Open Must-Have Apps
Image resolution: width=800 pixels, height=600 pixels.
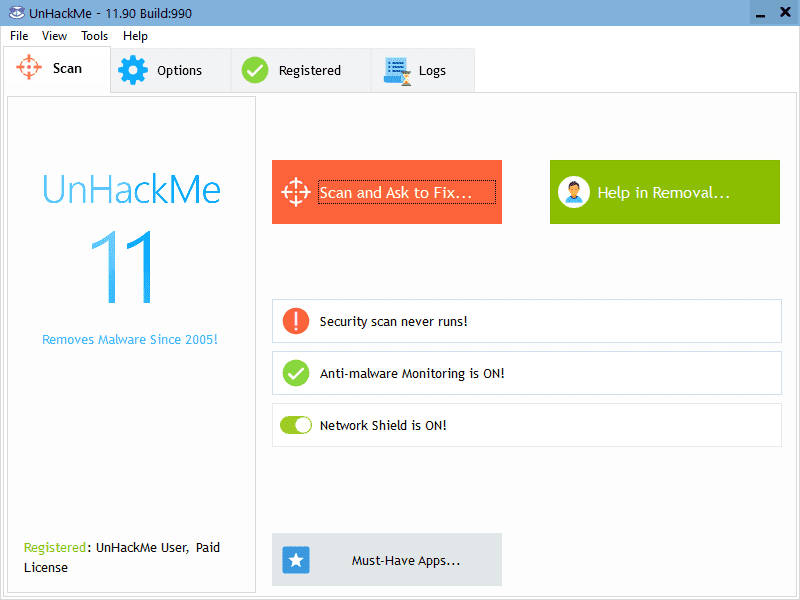(387, 560)
